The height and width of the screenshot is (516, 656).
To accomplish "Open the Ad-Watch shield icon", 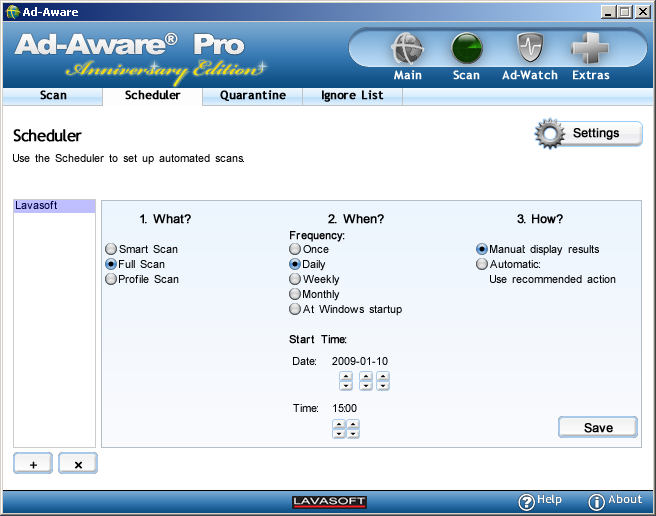I will click(530, 48).
